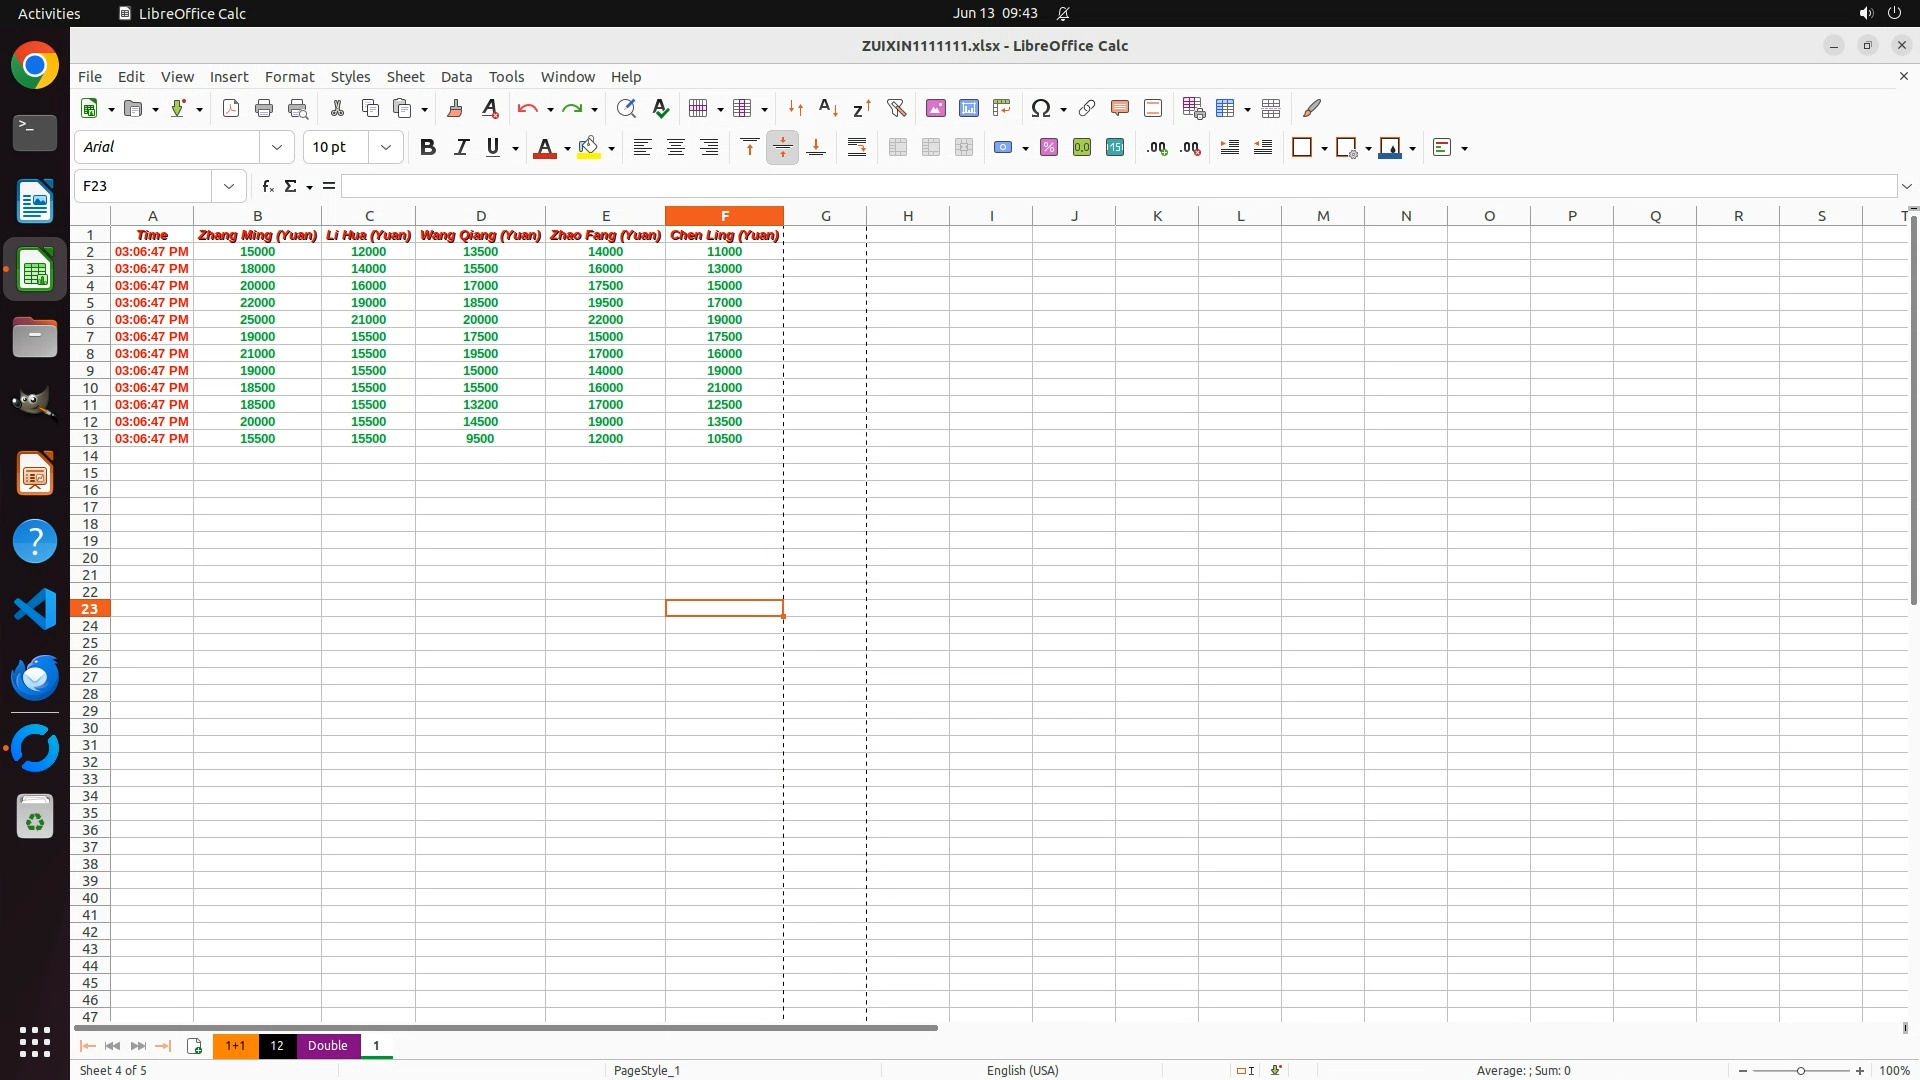Switch to the Double sheet tab
This screenshot has height=1080, width=1920.
327,1045
